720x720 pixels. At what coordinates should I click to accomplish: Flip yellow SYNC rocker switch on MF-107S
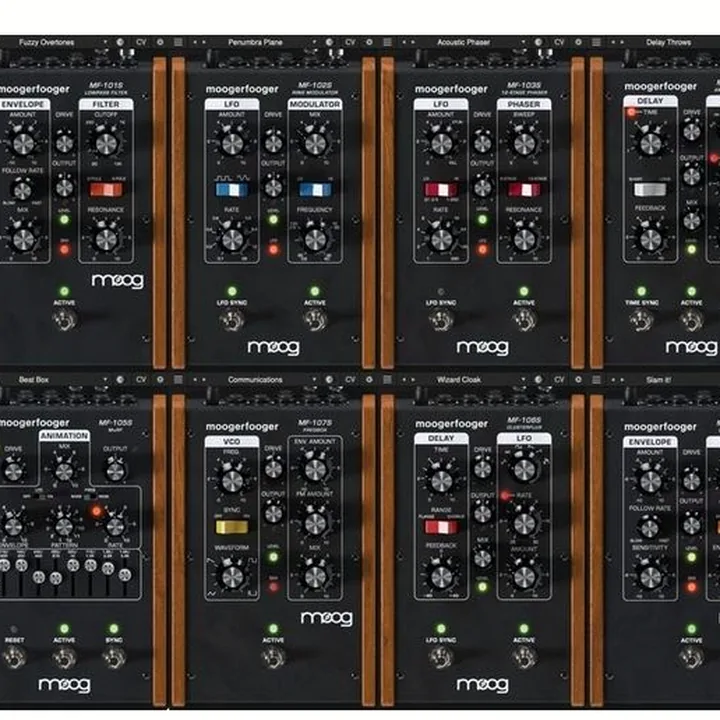pyautogui.click(x=232, y=527)
